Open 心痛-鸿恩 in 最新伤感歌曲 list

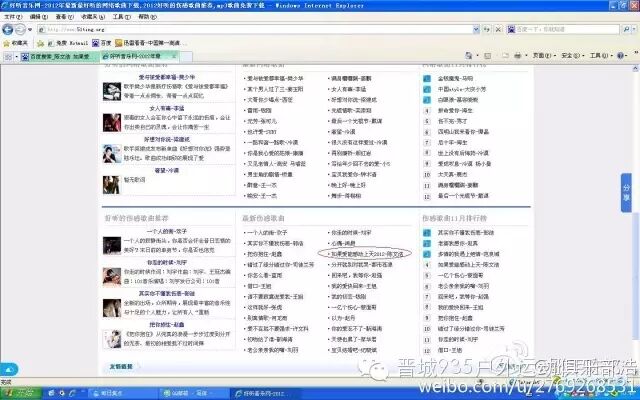343,243
